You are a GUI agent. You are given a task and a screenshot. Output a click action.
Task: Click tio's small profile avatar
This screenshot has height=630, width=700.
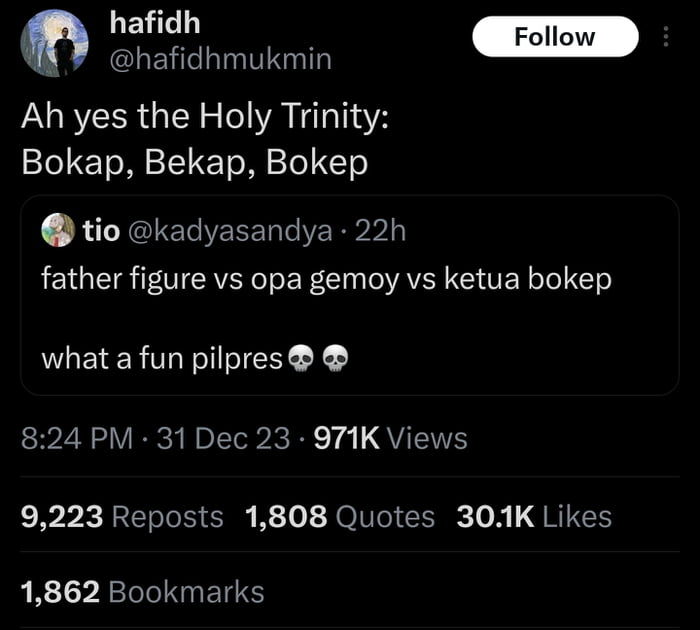(59, 231)
